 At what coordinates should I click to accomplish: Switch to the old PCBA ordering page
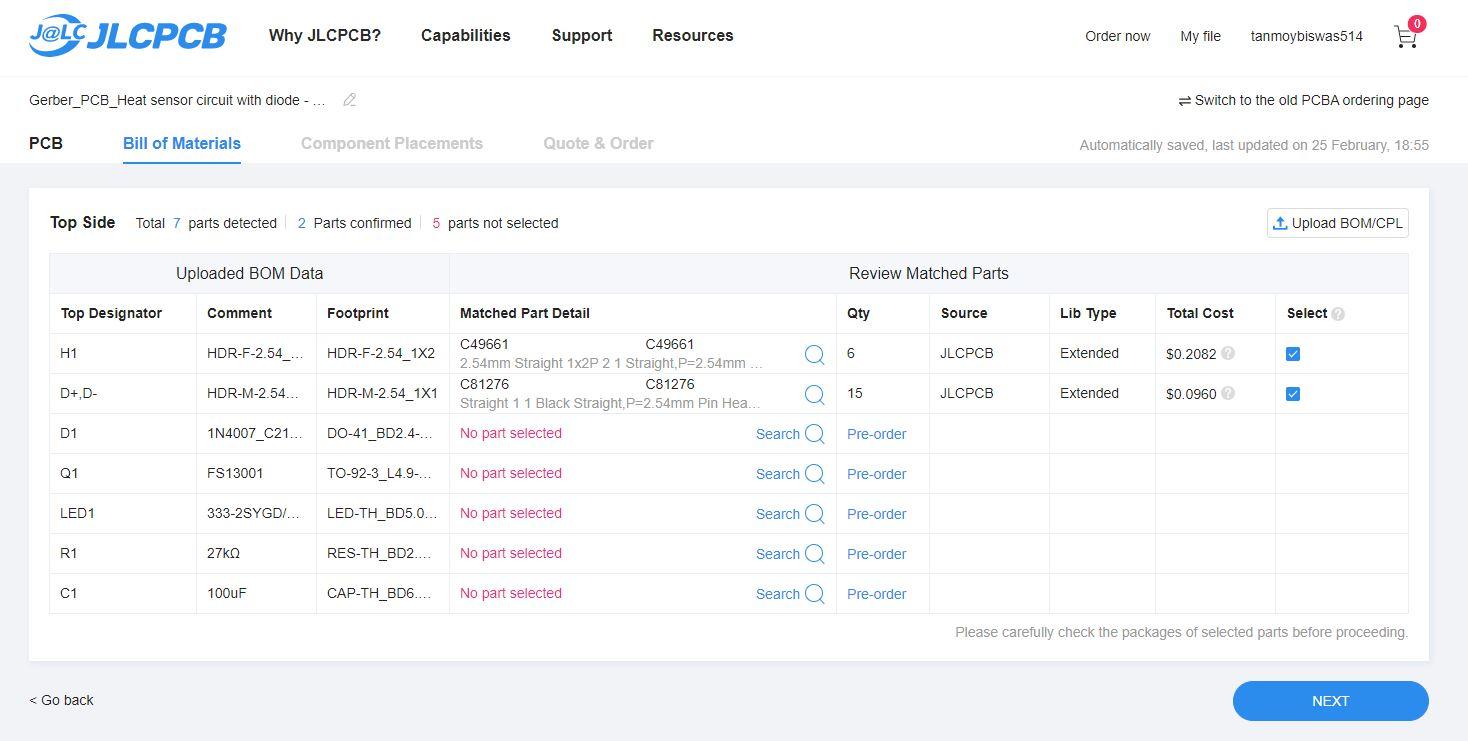pos(1304,100)
